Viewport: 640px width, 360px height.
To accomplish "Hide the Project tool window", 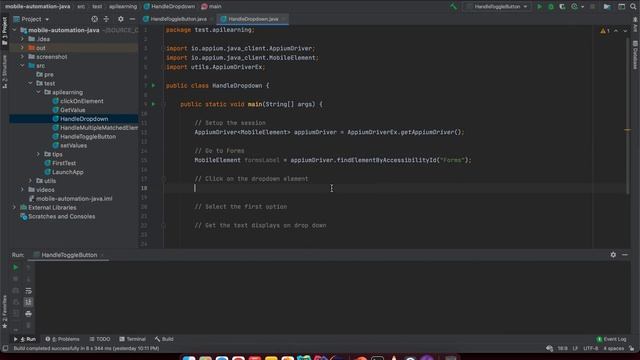I will click(132, 19).
